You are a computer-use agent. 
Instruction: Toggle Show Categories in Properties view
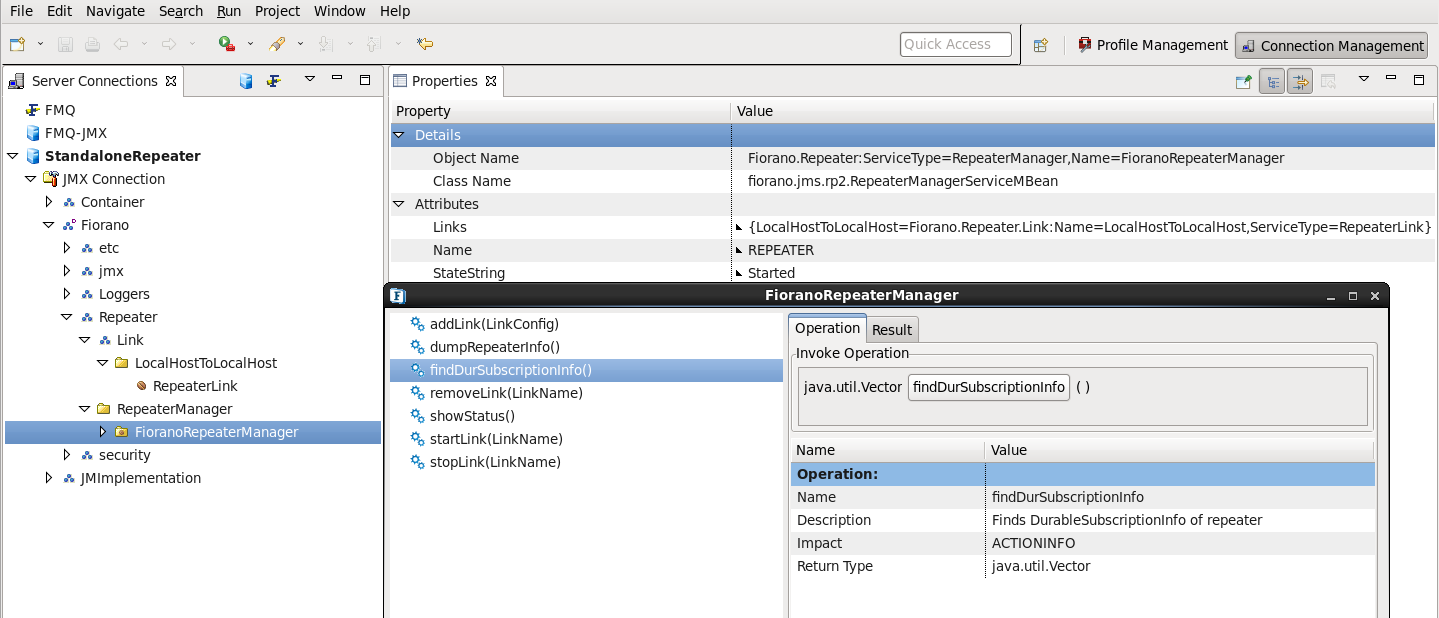[x=1272, y=82]
